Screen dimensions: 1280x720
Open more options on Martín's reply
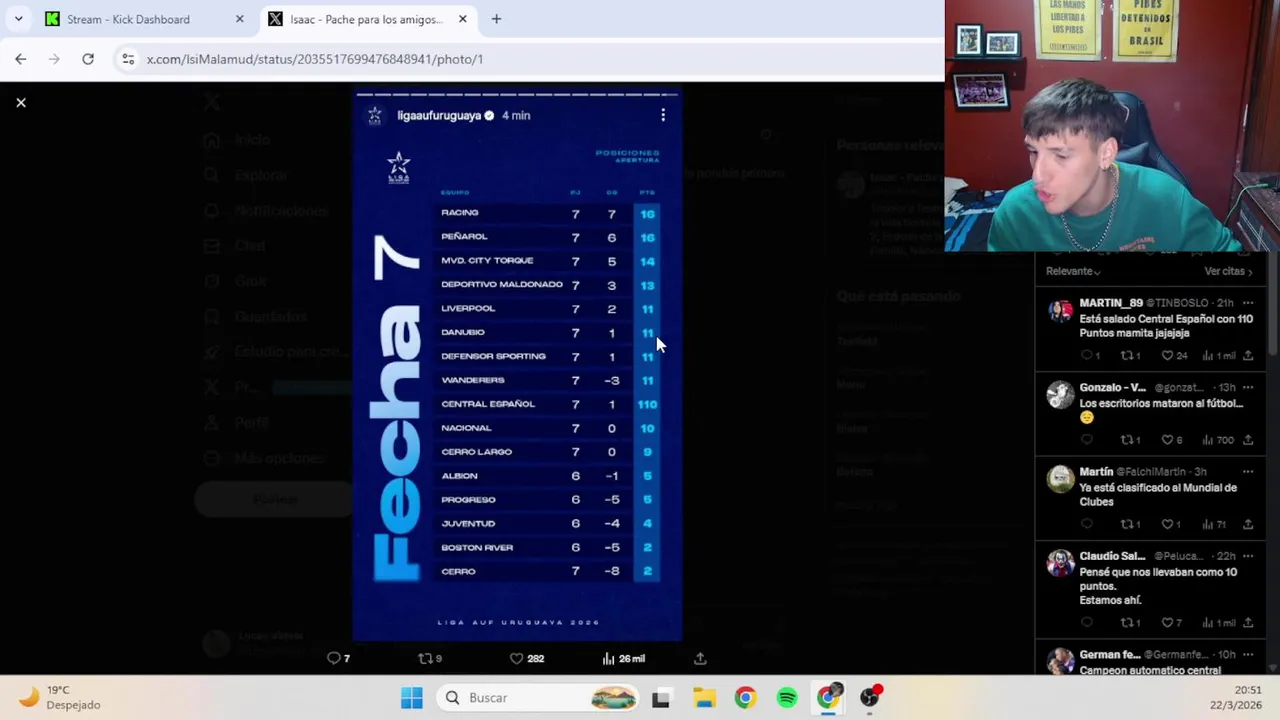(1248, 472)
